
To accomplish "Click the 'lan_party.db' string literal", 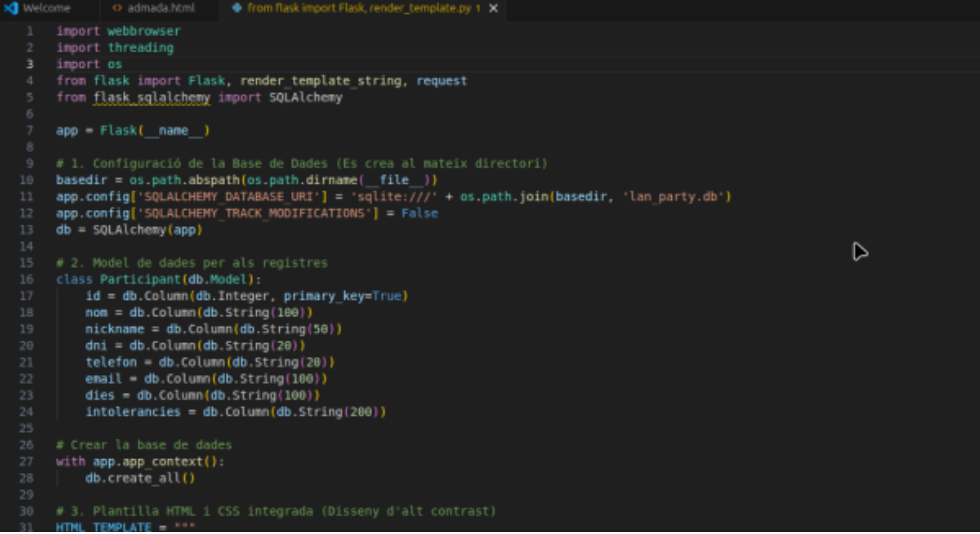I will [x=674, y=196].
